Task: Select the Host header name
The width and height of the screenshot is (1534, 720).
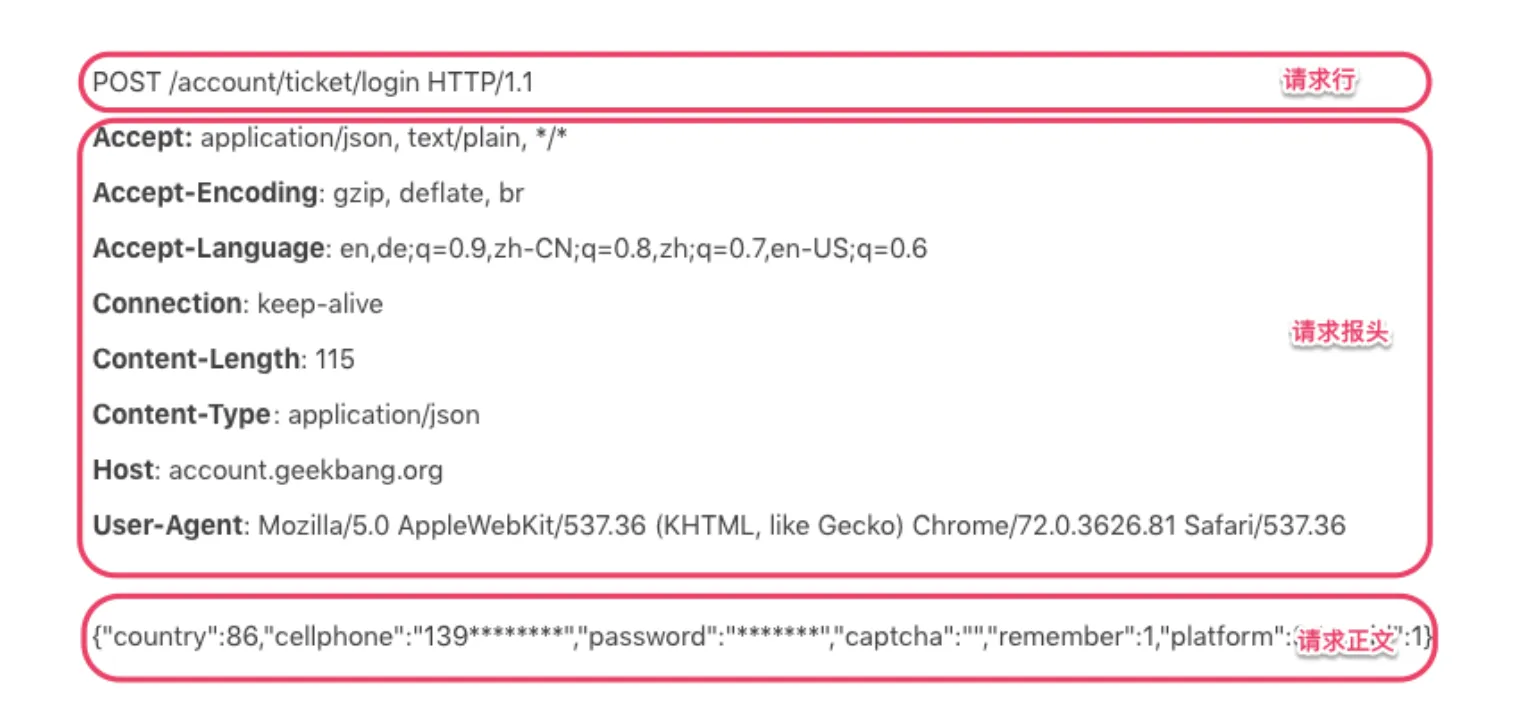Action: pyautogui.click(x=123, y=469)
